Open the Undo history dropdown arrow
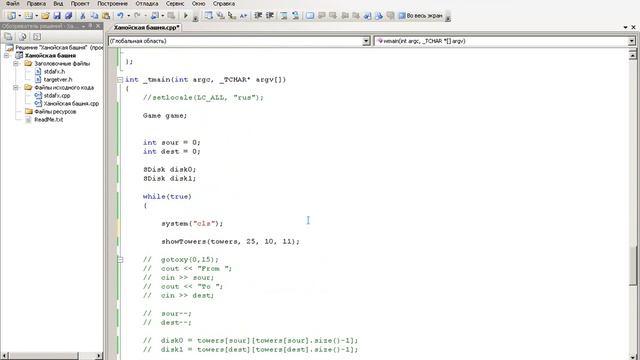The height and width of the screenshot is (360, 640). click(x=128, y=16)
